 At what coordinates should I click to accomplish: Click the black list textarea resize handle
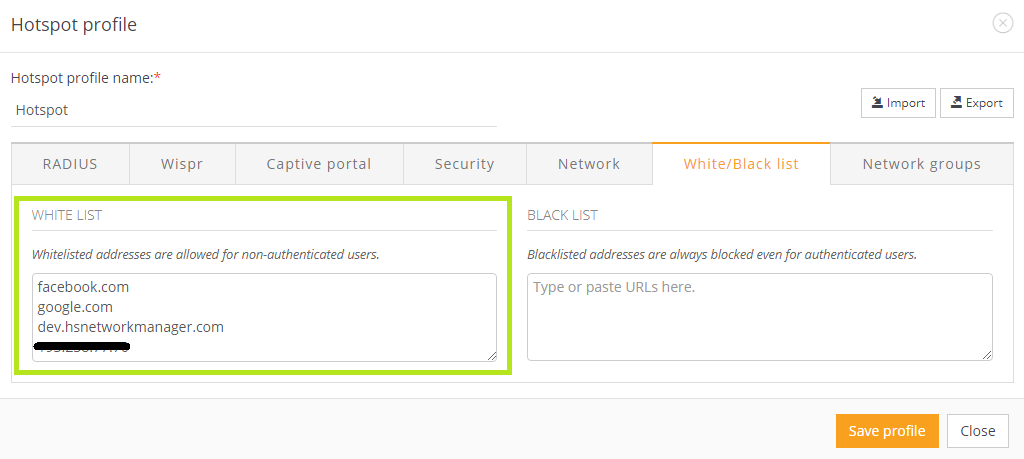click(x=988, y=355)
